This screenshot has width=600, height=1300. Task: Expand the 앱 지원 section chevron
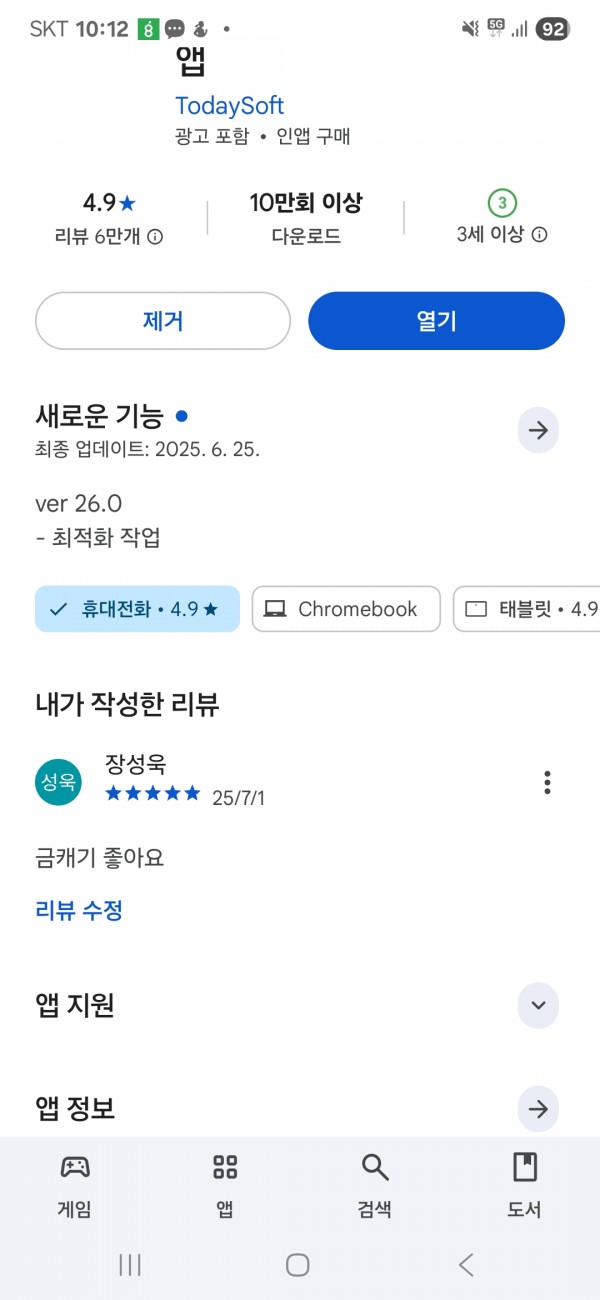[x=538, y=1005]
